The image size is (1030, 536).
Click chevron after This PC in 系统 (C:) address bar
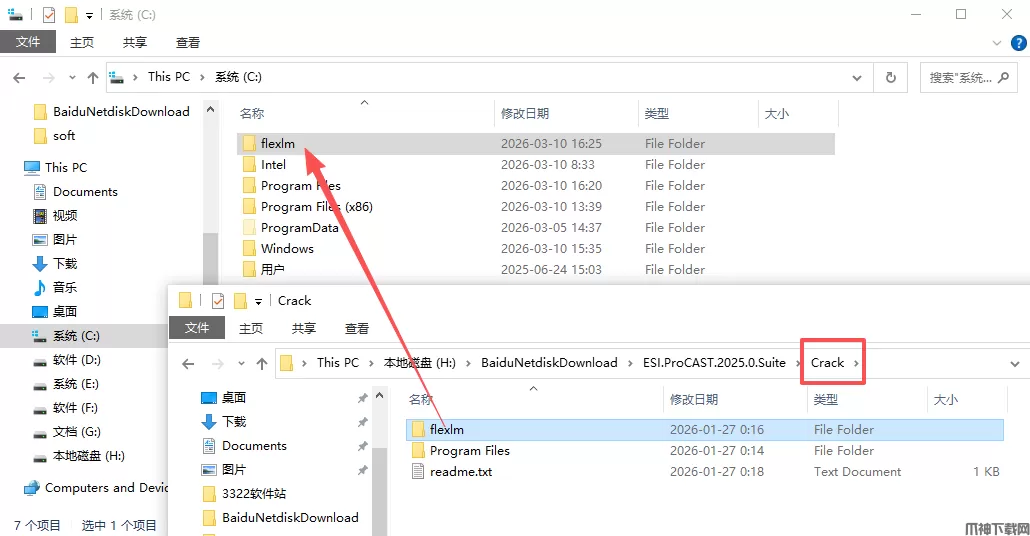pyautogui.click(x=202, y=78)
